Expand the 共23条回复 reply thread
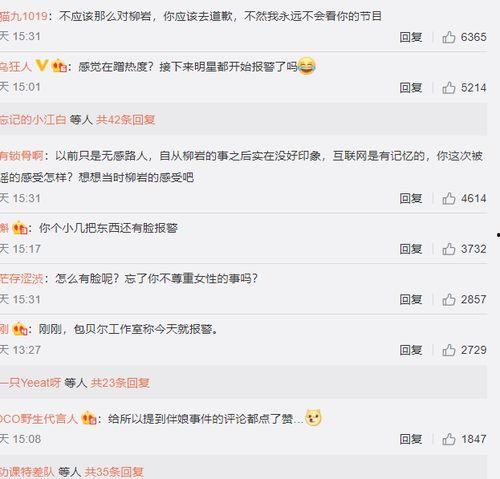 (120, 383)
